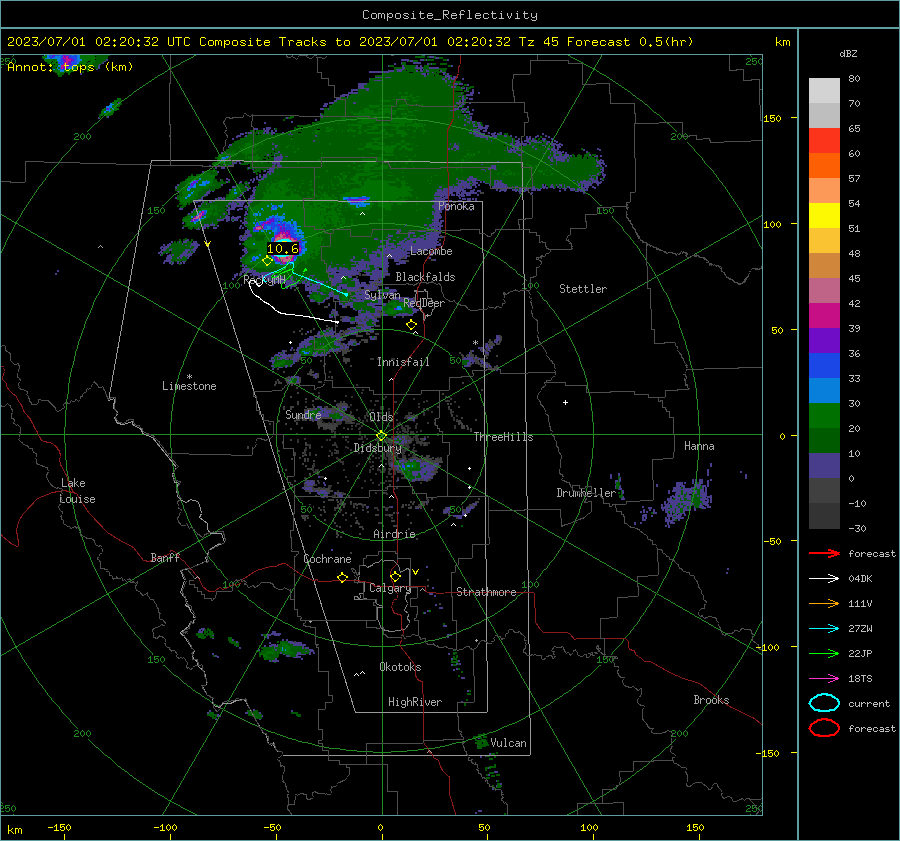This screenshot has height=841, width=900.
Task: Click the yellow diamond marker near Cochrane
Action: 343,577
